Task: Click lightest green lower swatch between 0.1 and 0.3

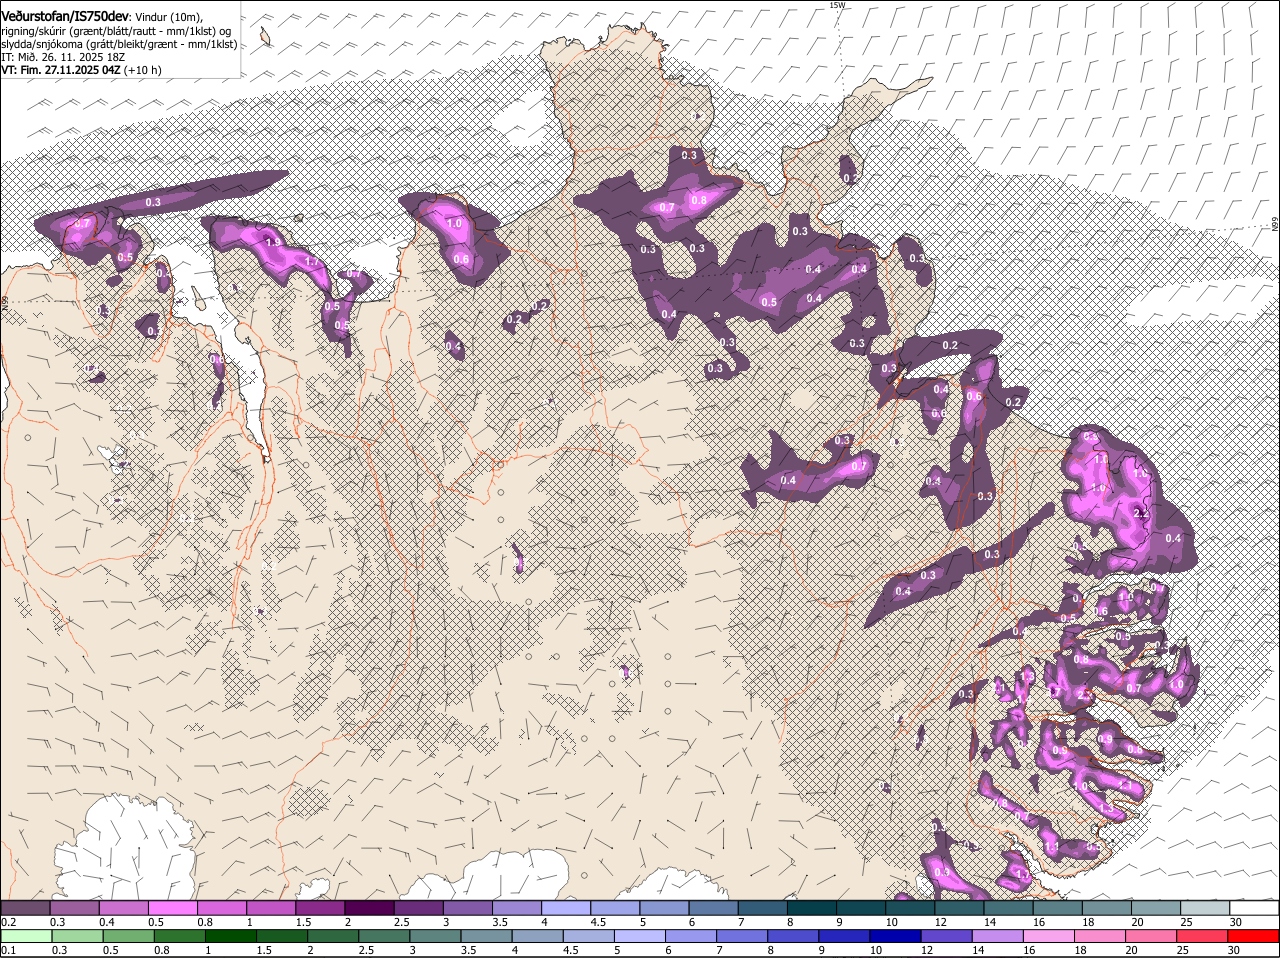Action: click(25, 936)
